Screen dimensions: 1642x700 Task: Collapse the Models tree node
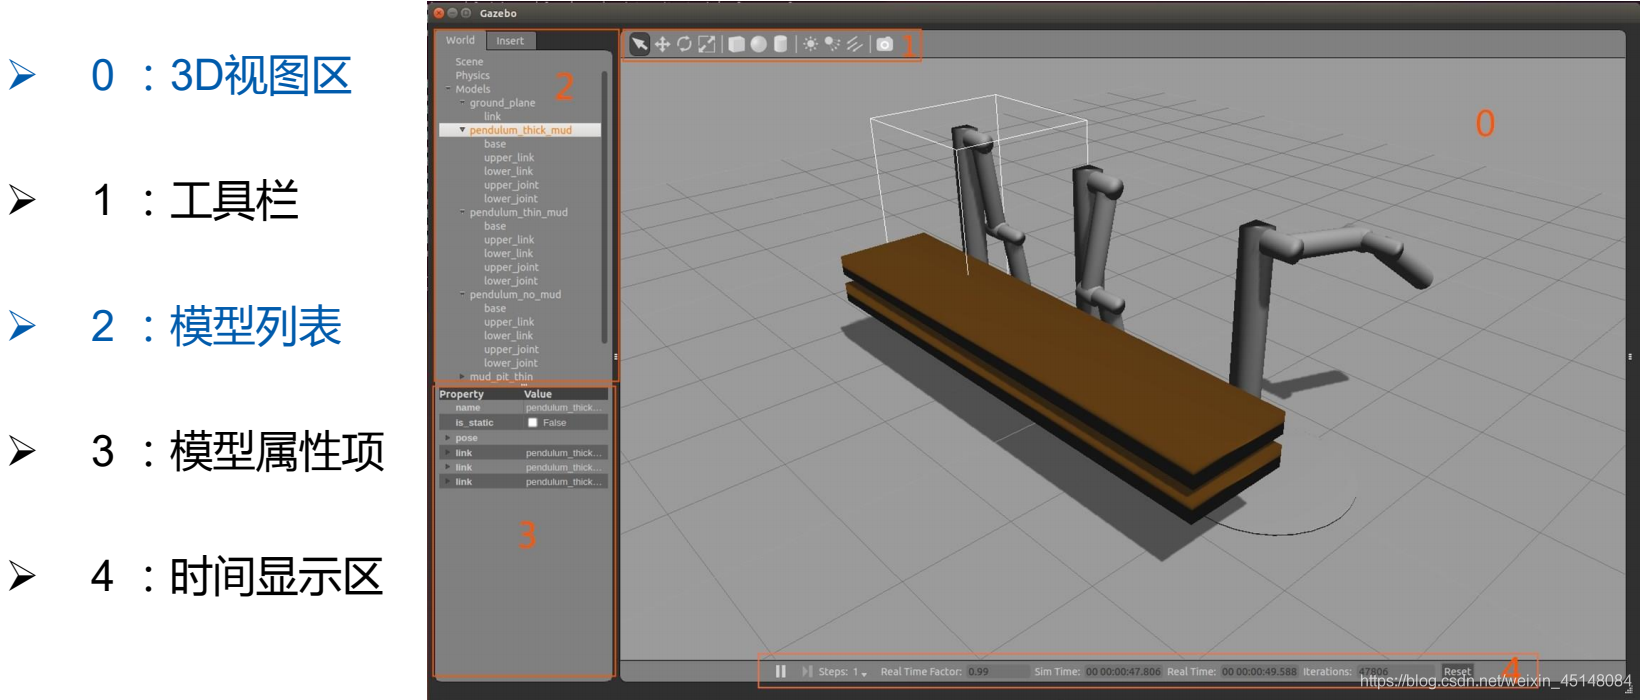(448, 89)
